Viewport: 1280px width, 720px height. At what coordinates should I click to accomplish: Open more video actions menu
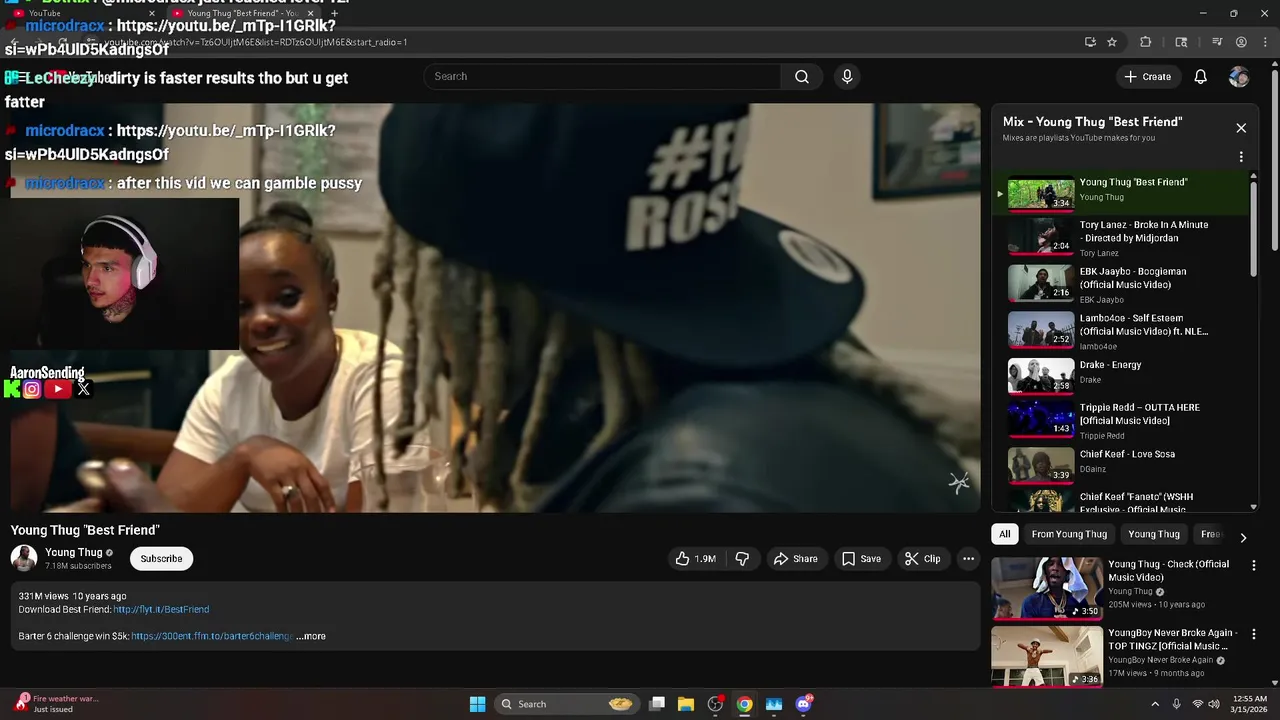pos(968,559)
